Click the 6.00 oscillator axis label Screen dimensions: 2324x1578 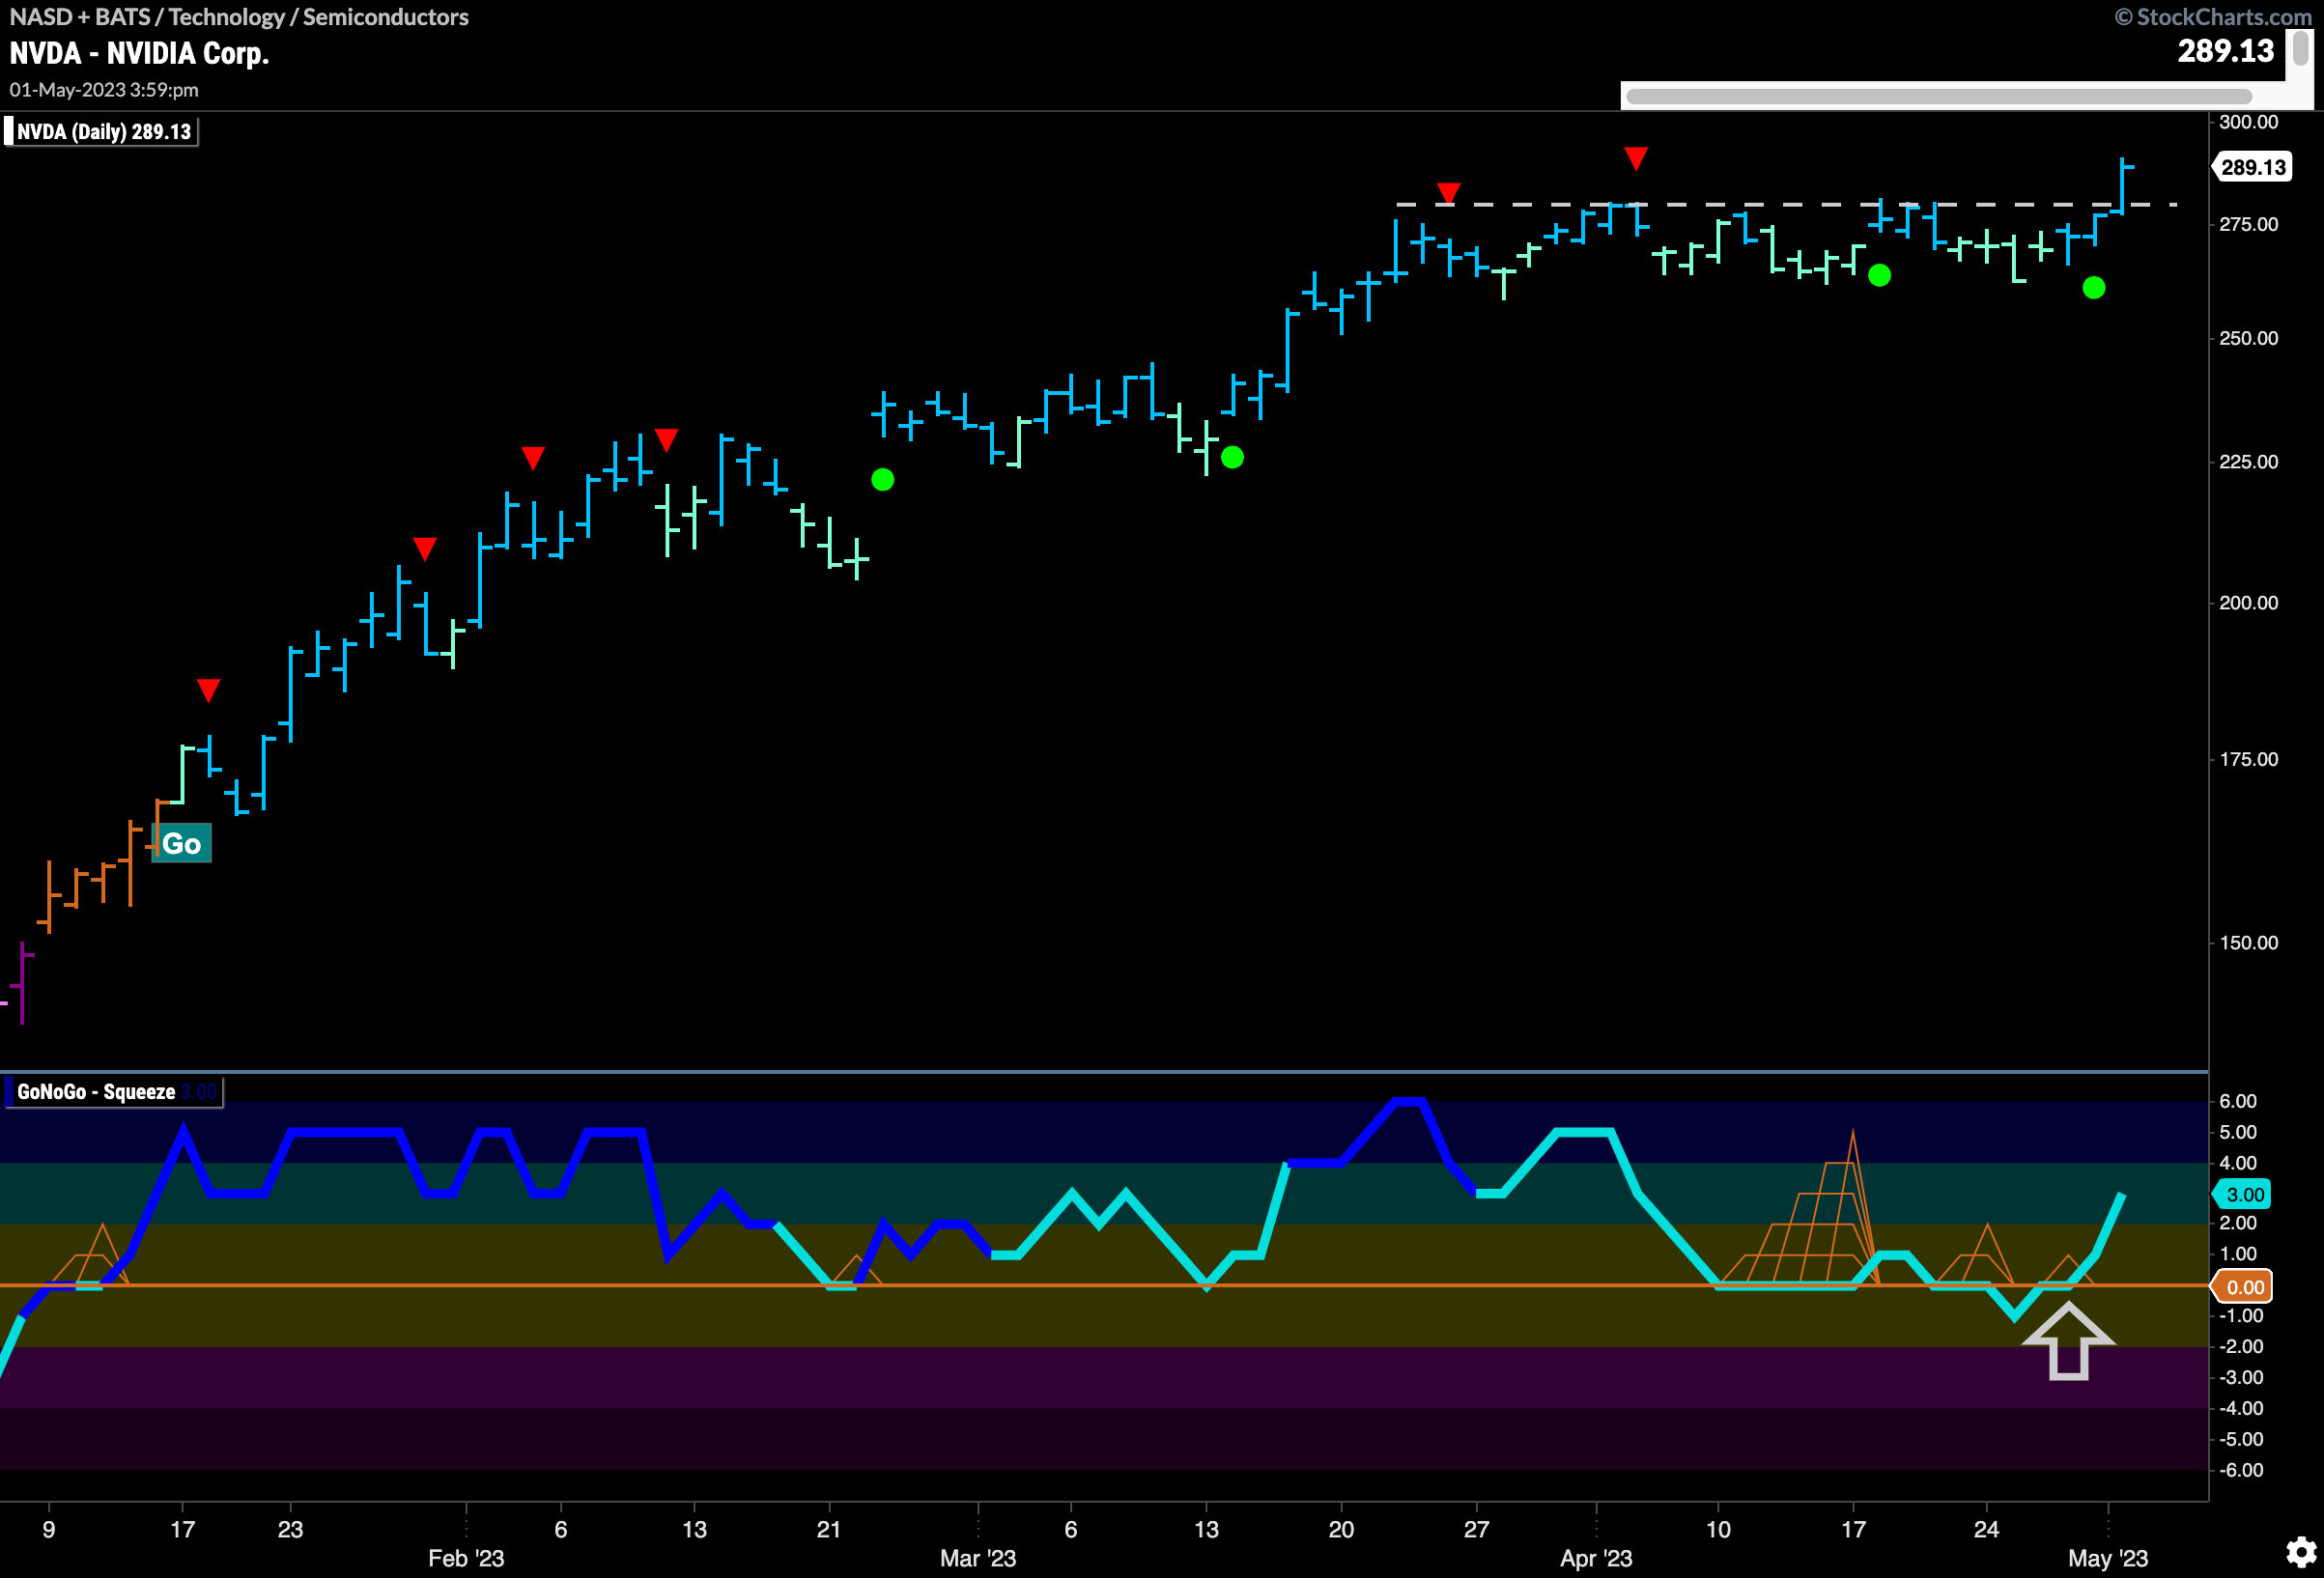(2238, 1101)
